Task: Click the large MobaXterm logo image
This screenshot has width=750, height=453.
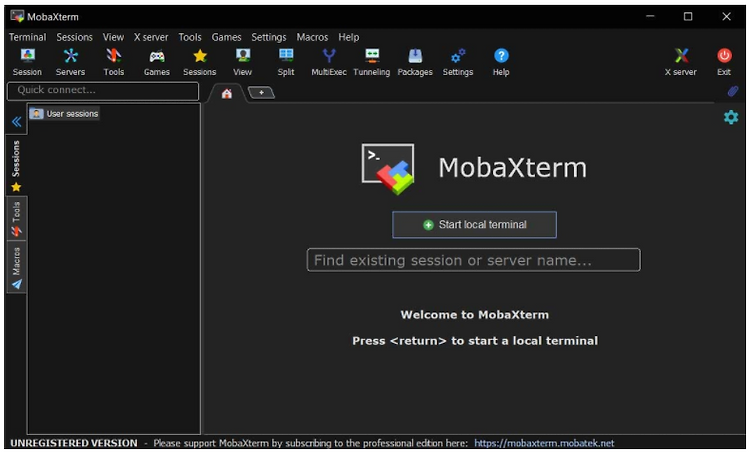Action: pos(388,169)
